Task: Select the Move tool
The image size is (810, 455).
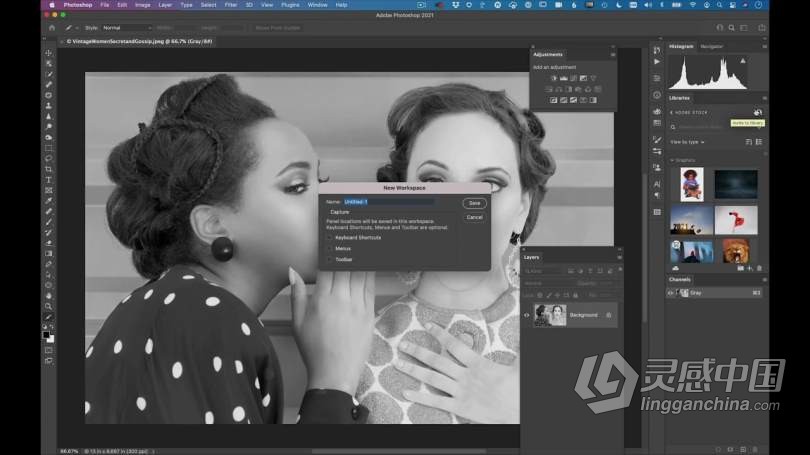Action: pyautogui.click(x=49, y=53)
